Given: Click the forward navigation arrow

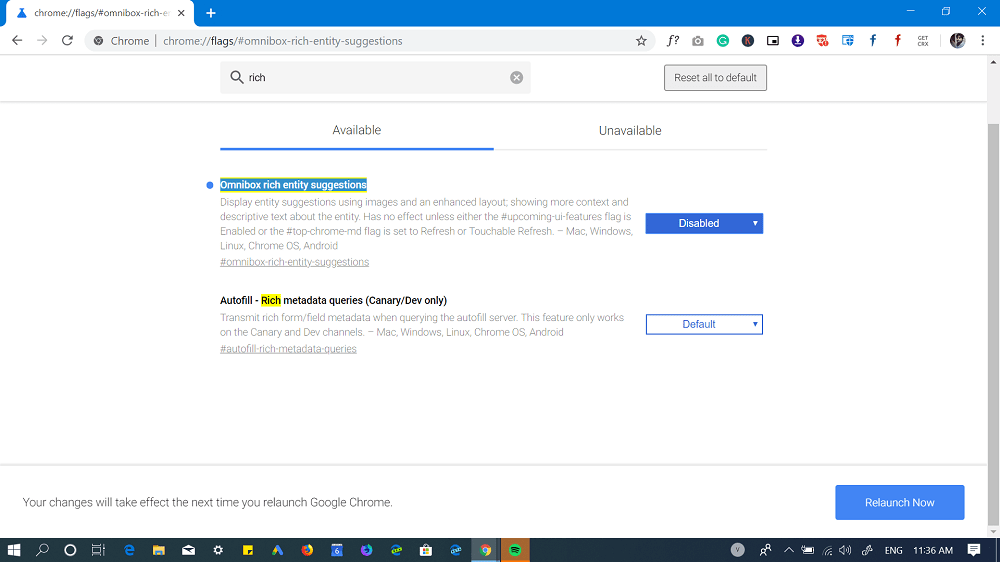Looking at the screenshot, I should [x=42, y=41].
